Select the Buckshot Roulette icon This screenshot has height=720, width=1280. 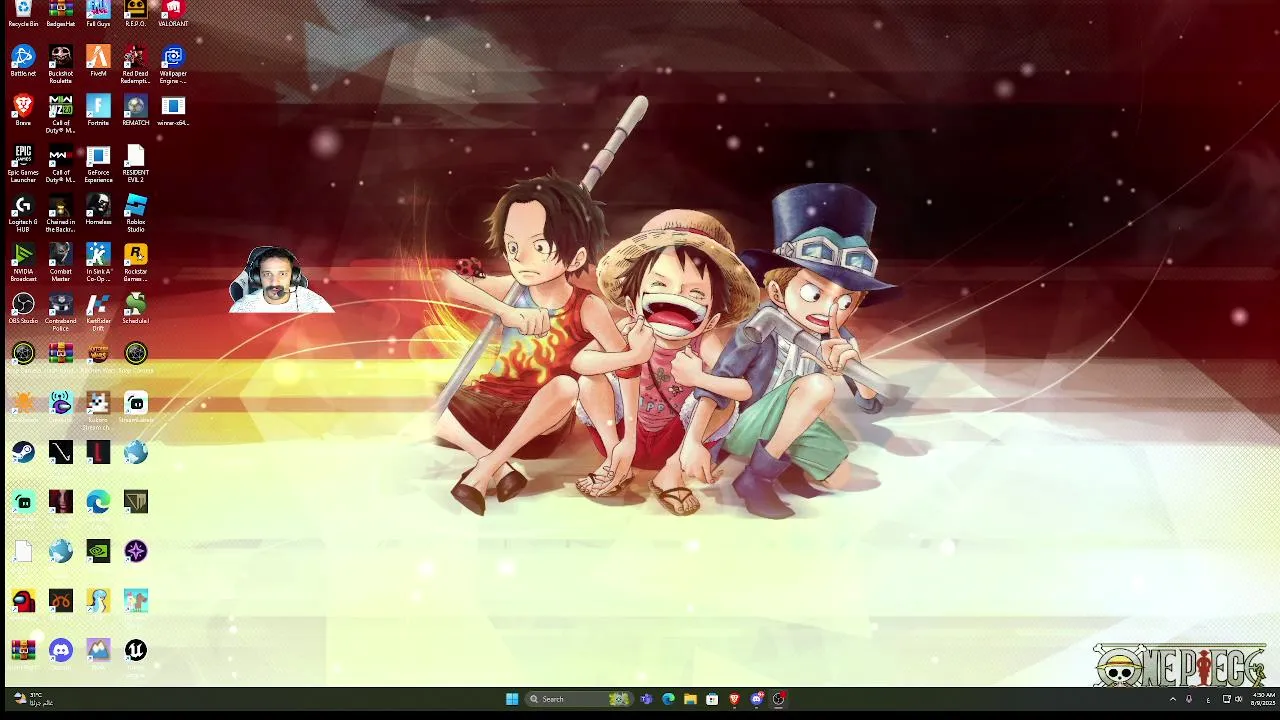[61, 64]
